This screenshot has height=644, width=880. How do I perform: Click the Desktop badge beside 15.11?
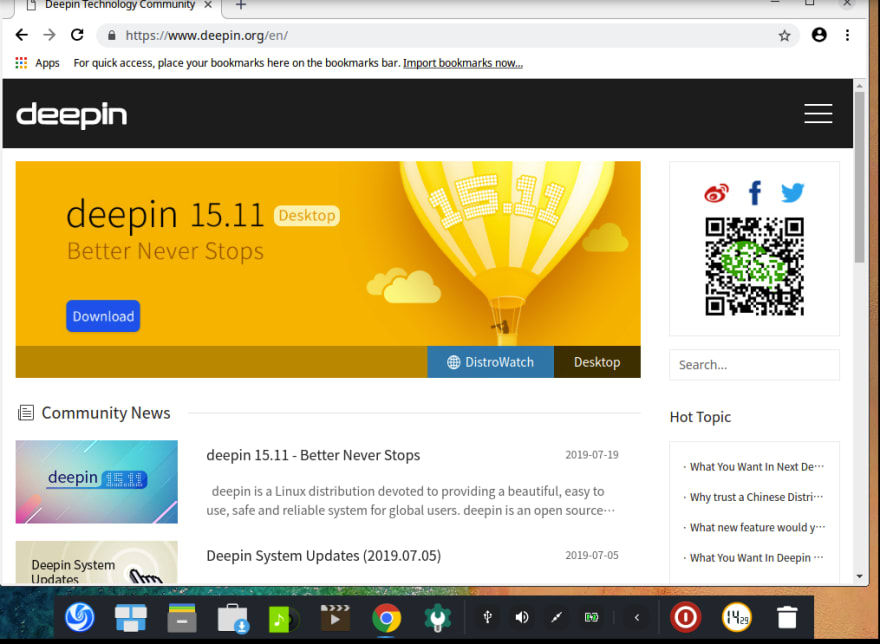(x=306, y=215)
